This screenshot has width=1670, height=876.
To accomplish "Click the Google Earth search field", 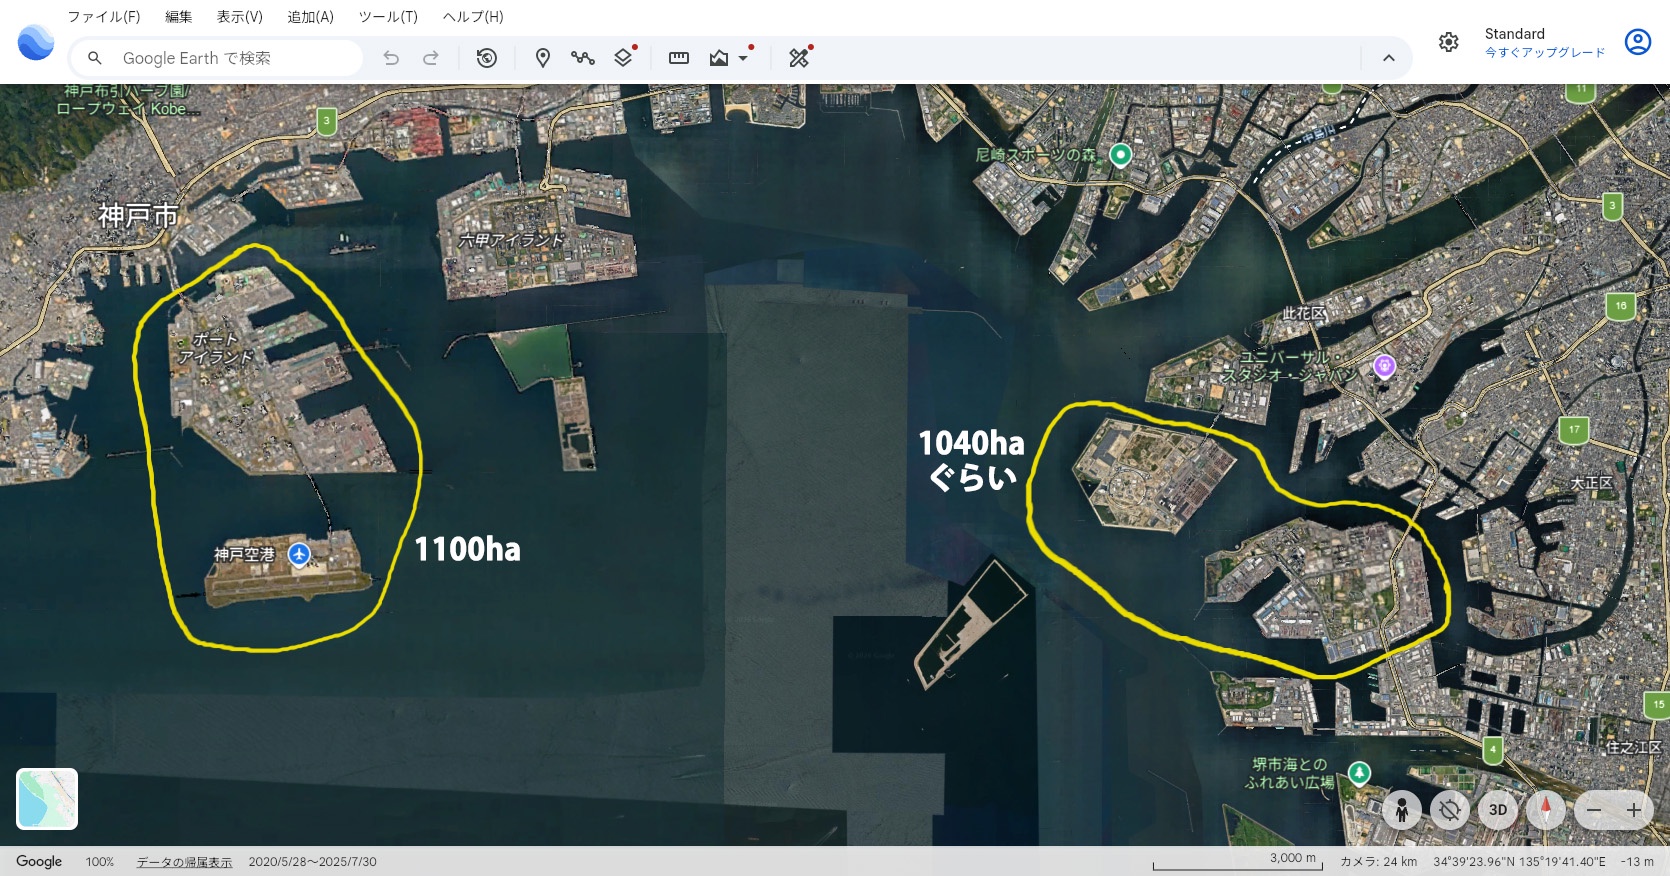I will [x=230, y=58].
